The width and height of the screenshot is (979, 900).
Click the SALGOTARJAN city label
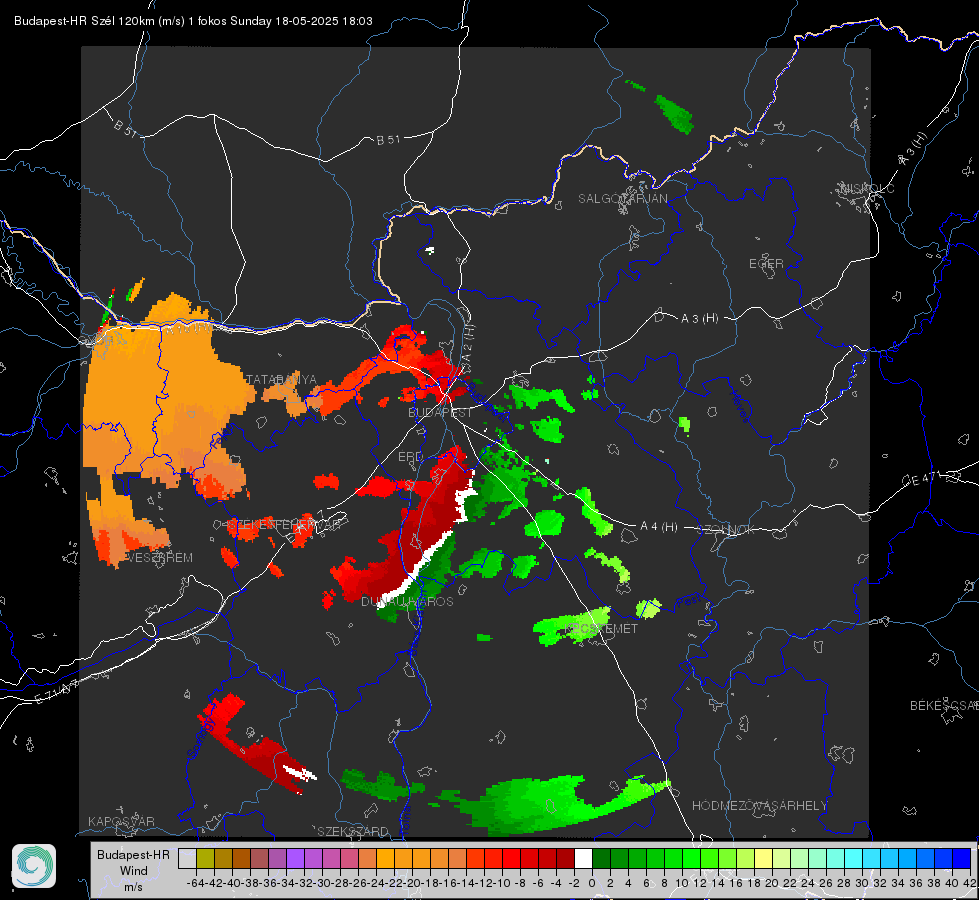pos(622,199)
